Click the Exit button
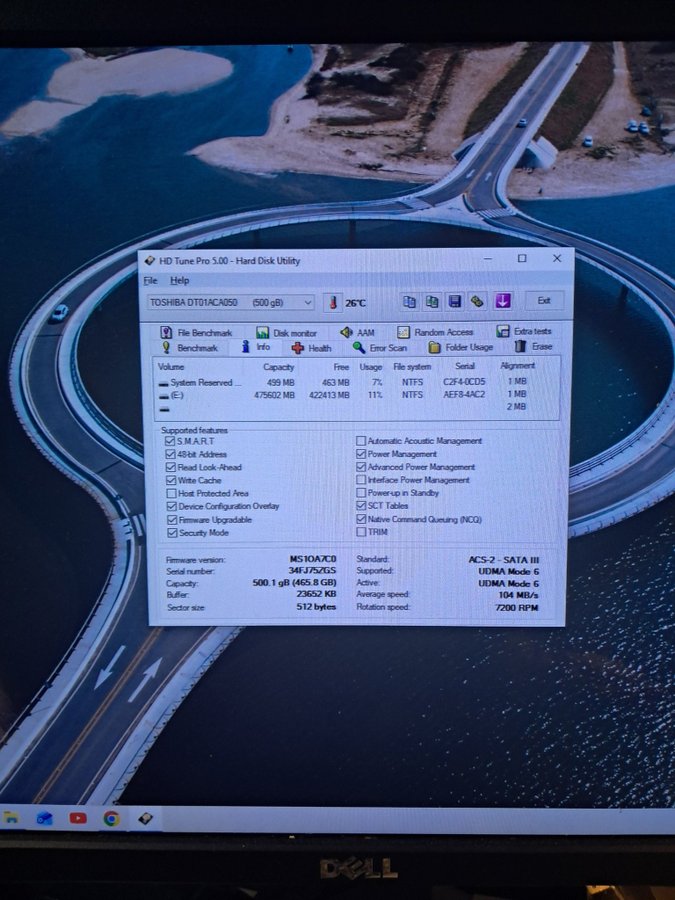 [544, 300]
